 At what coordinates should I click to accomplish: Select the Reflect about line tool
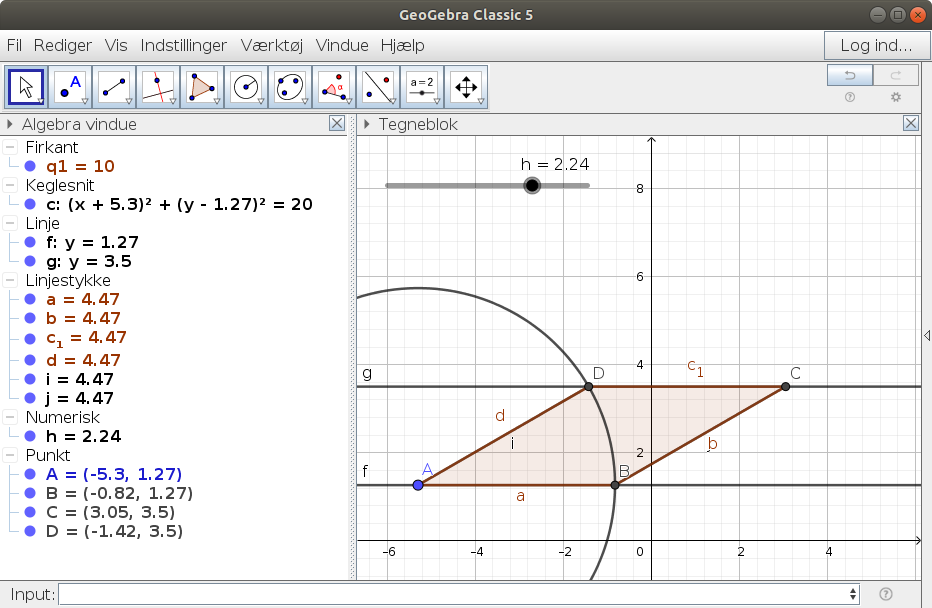click(378, 87)
